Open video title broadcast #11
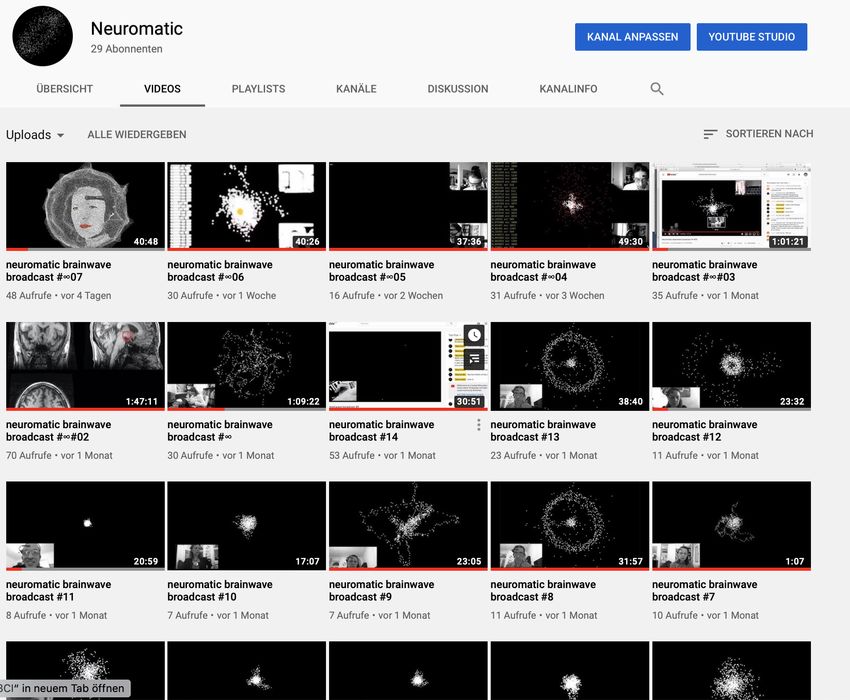 (x=59, y=590)
